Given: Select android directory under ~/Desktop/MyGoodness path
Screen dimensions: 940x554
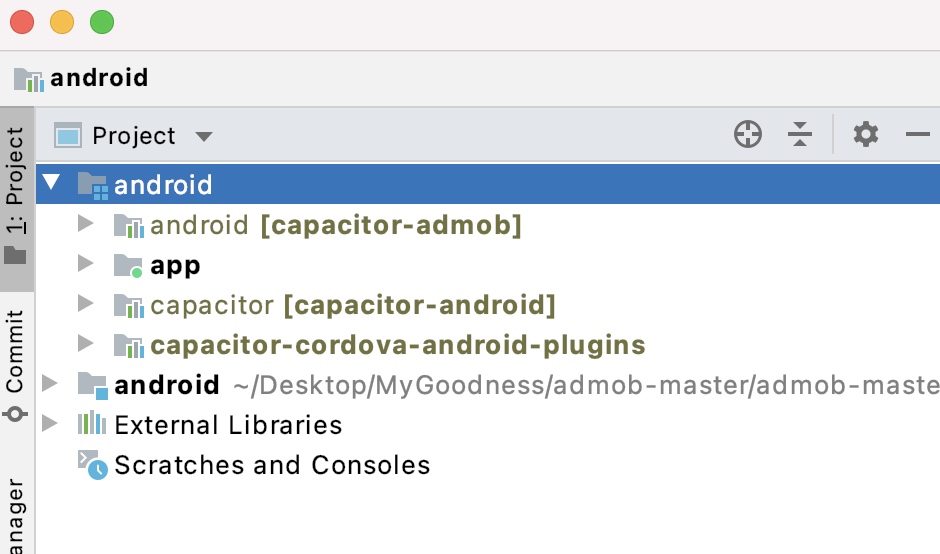Looking at the screenshot, I should pyautogui.click(x=167, y=385).
